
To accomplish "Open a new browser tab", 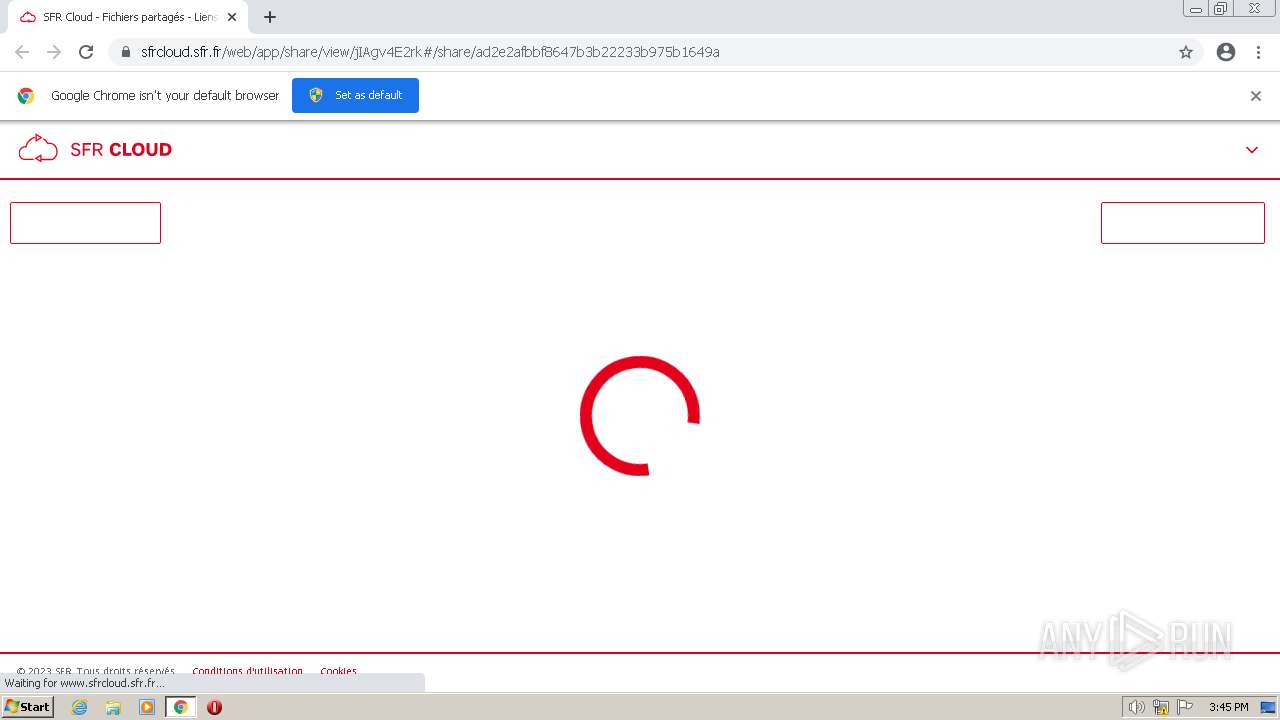I will (270, 17).
